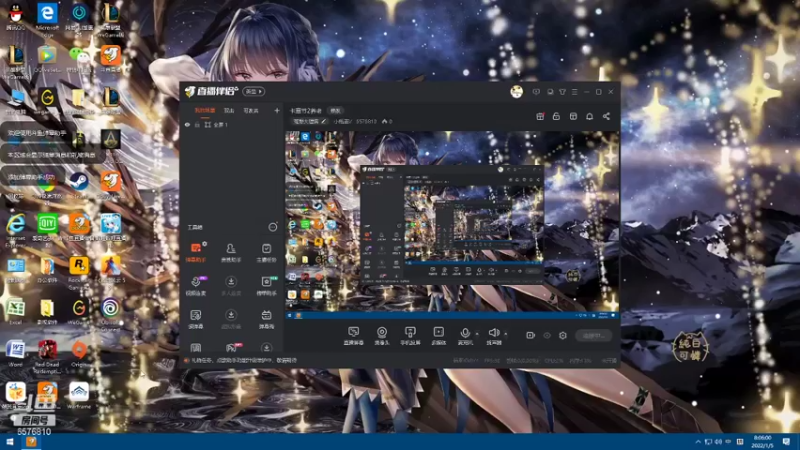
Task: Select the Word desktop icon
Action: pos(15,354)
